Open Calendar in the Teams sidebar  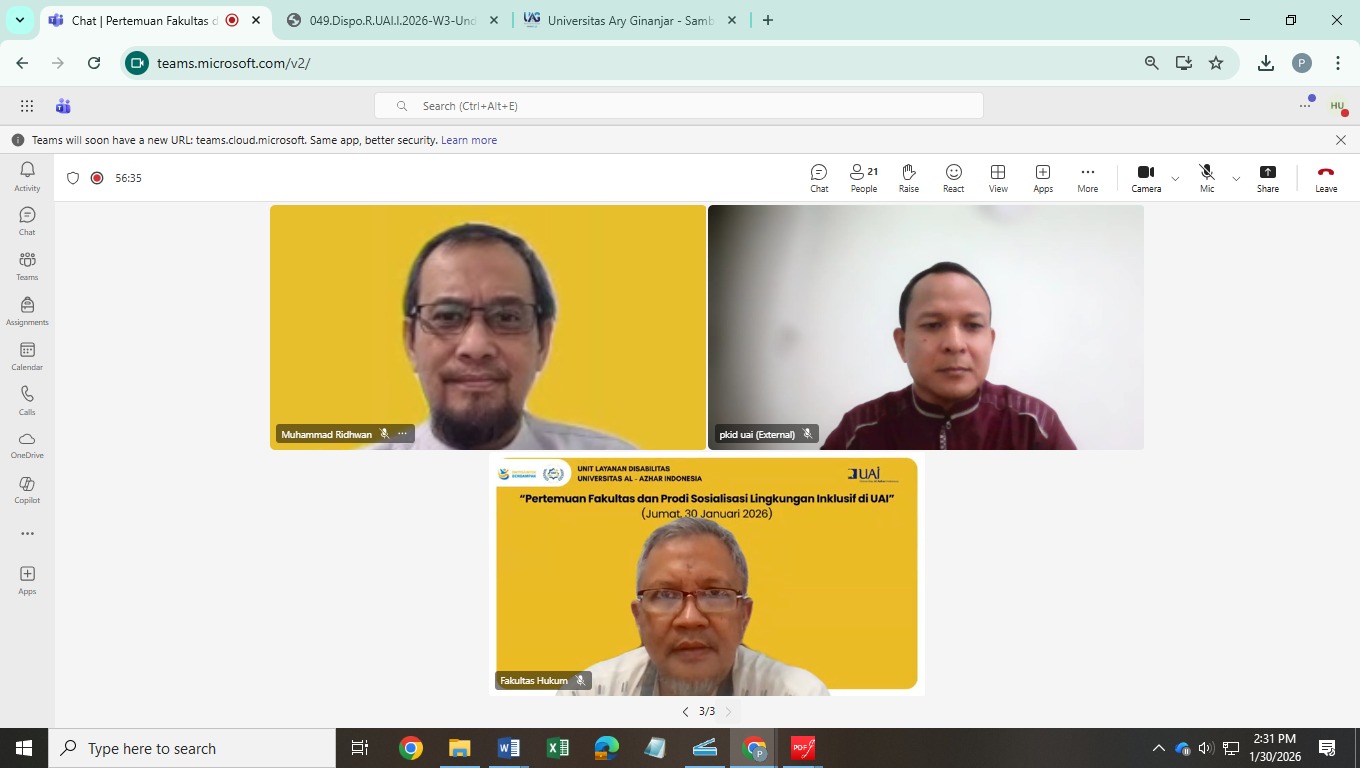(x=27, y=356)
